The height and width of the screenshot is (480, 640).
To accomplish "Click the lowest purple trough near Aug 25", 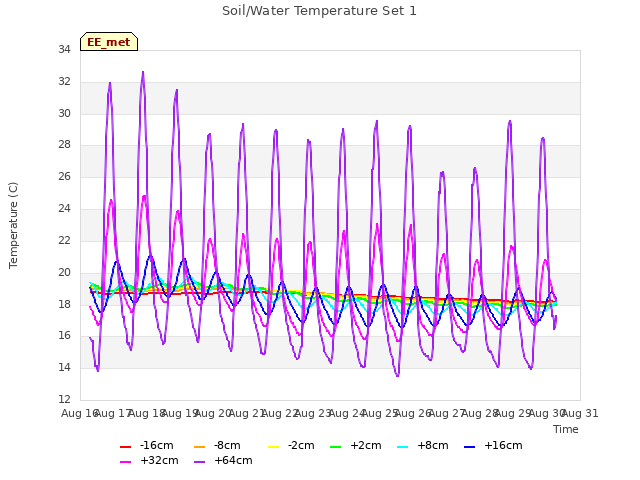I will [398, 376].
